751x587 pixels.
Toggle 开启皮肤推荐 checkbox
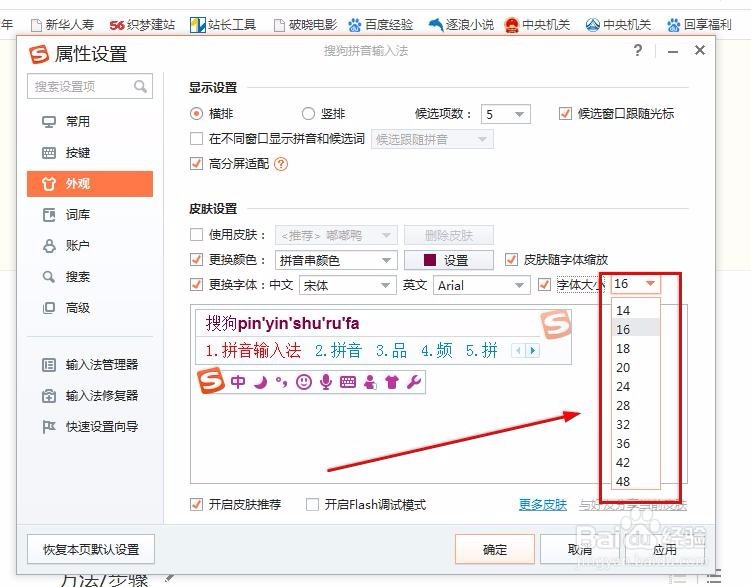pos(196,504)
